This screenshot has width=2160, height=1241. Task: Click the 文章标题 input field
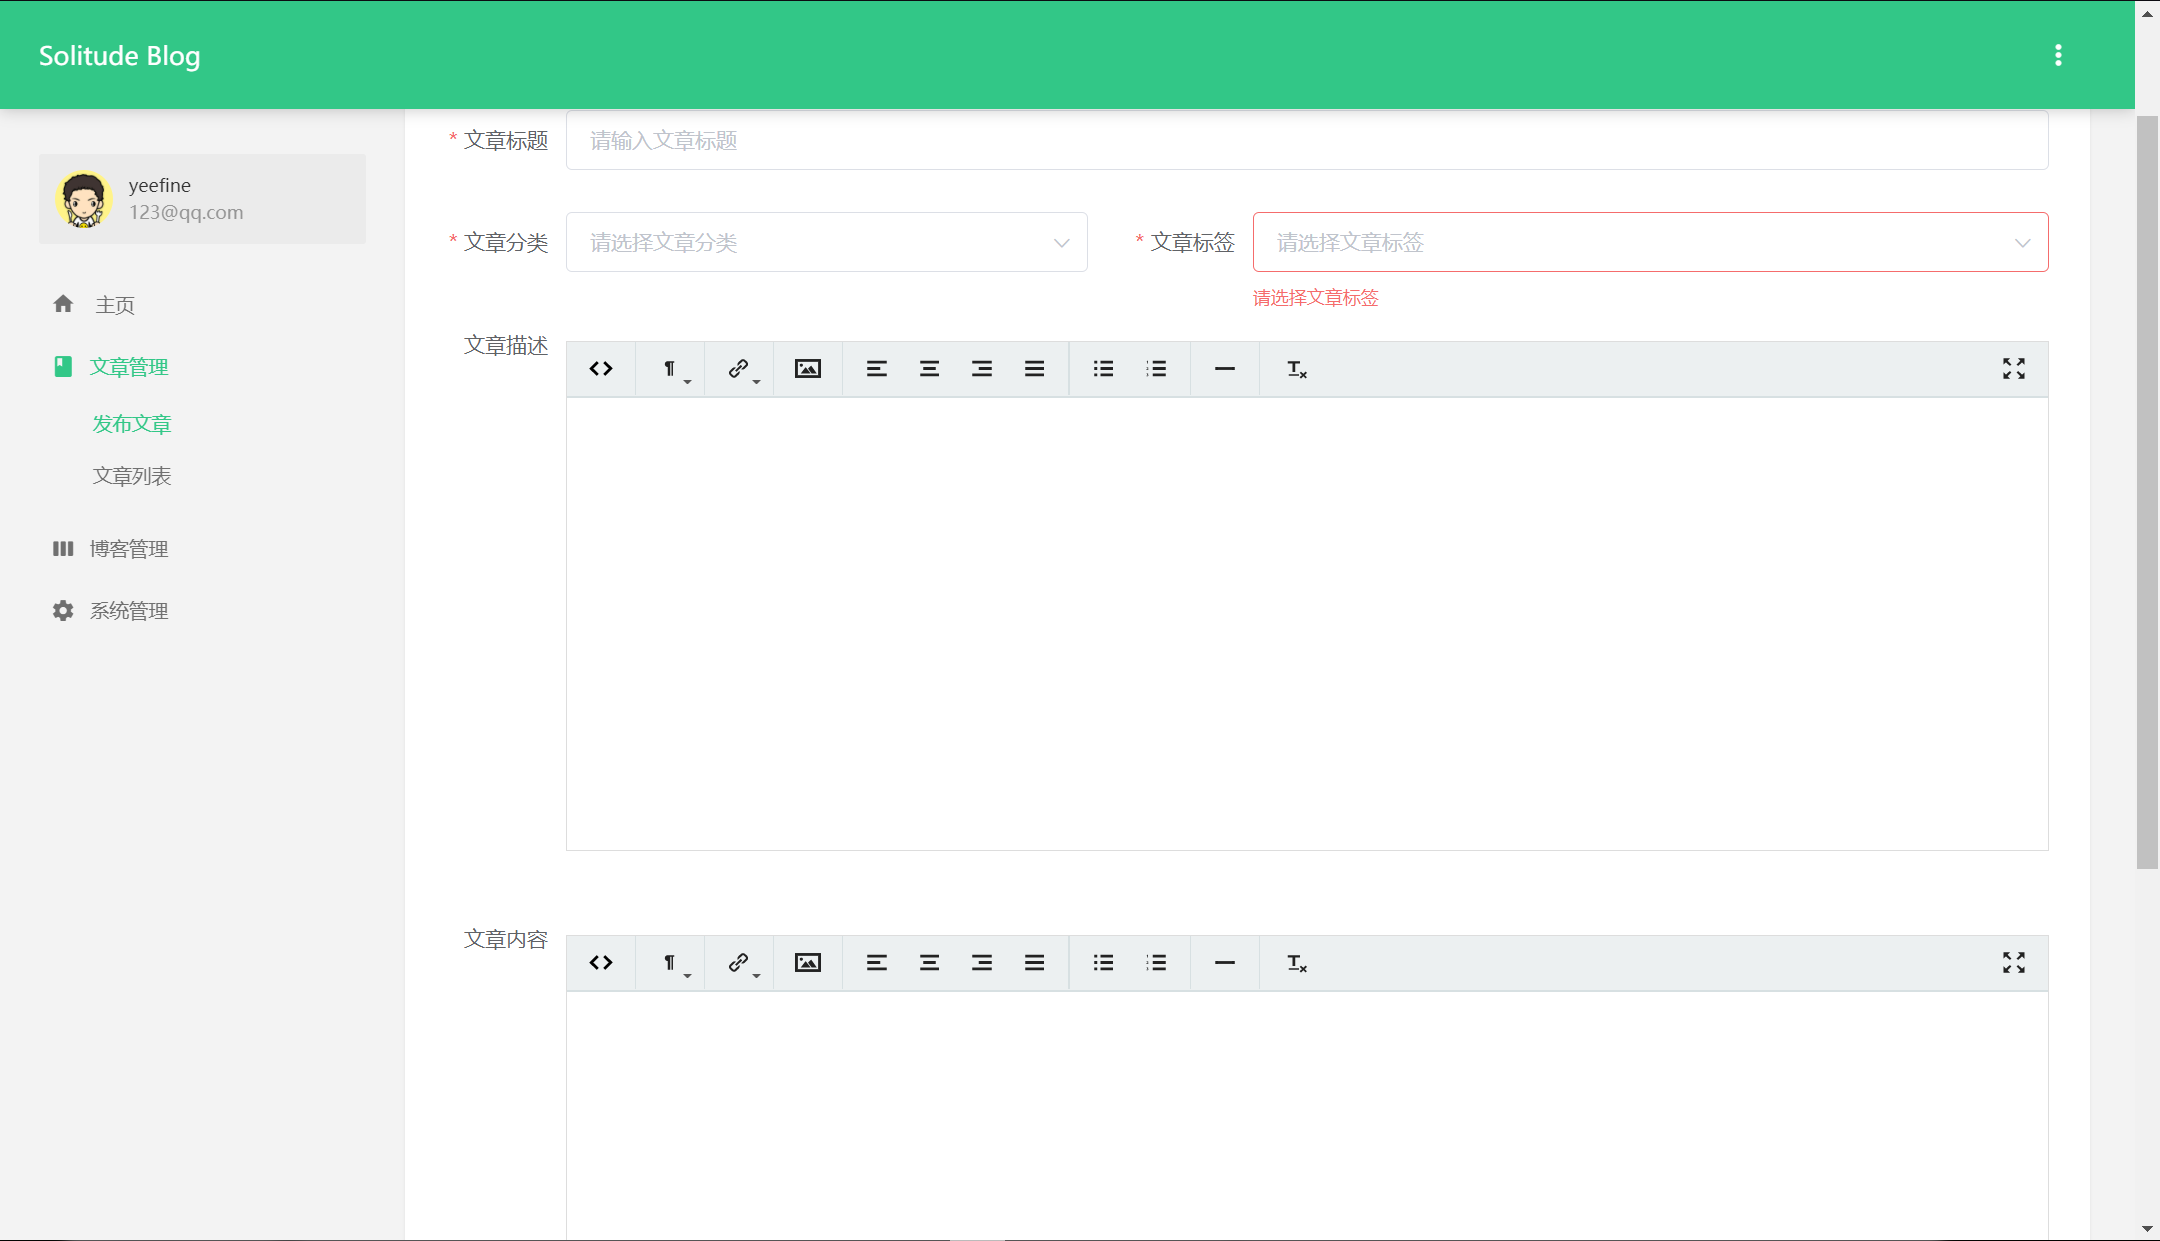(1306, 141)
